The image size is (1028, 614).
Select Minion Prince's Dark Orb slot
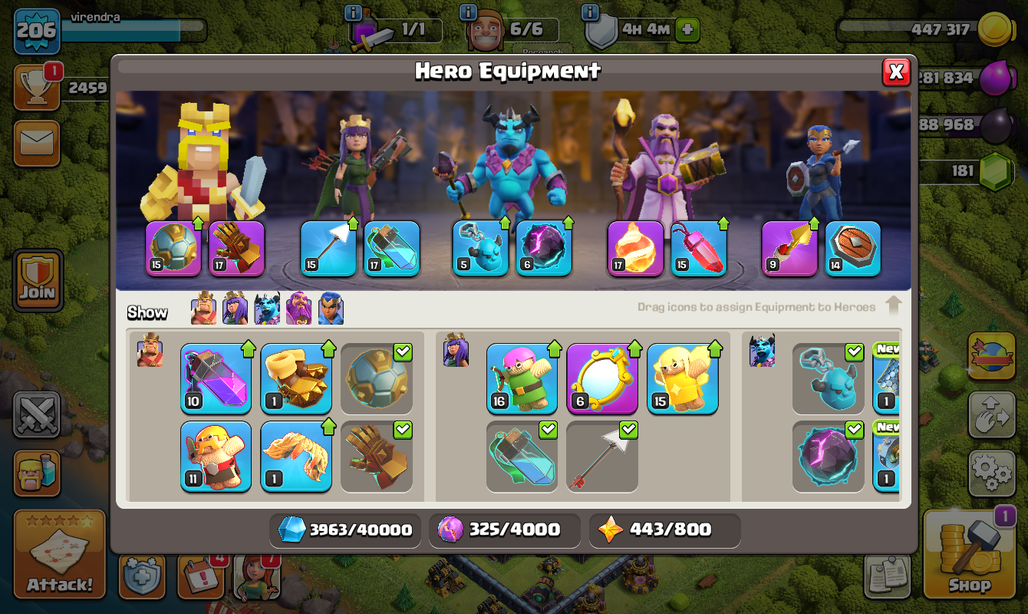[x=544, y=248]
